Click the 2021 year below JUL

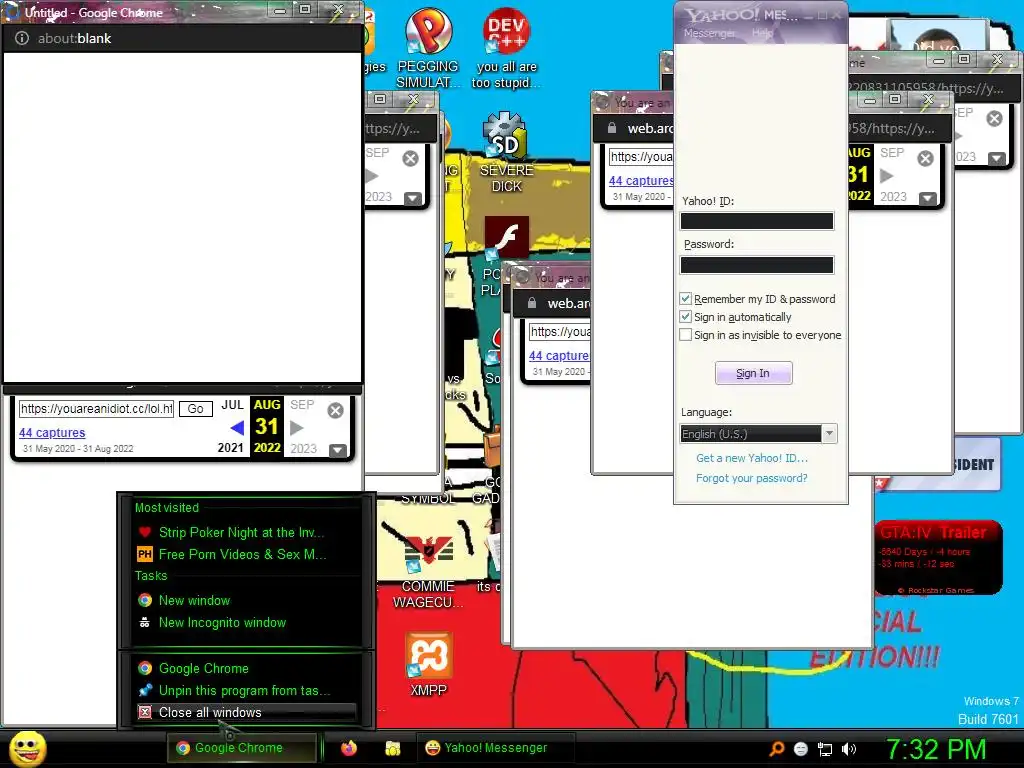230,448
